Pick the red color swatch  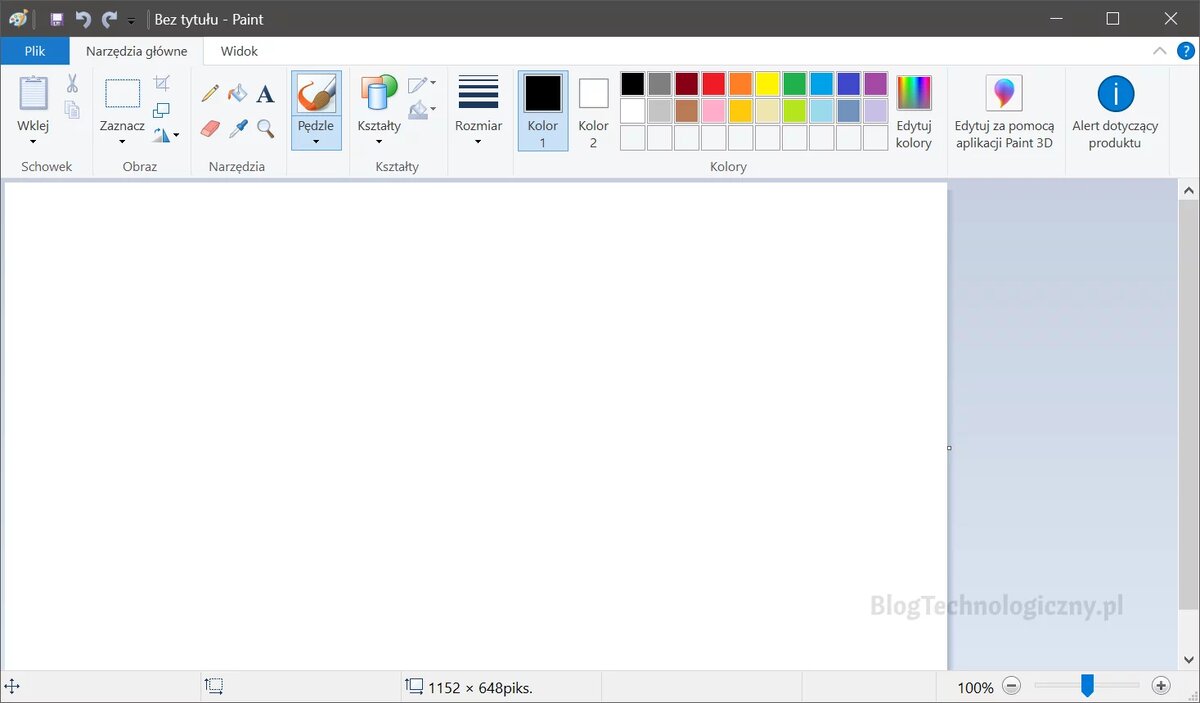[x=714, y=83]
